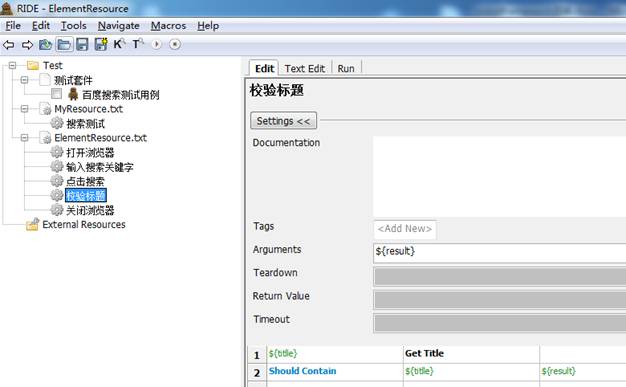Image resolution: width=626 pixels, height=387 pixels.
Task: Click the Go Back arrow toolbar icon
Action: click(8, 45)
